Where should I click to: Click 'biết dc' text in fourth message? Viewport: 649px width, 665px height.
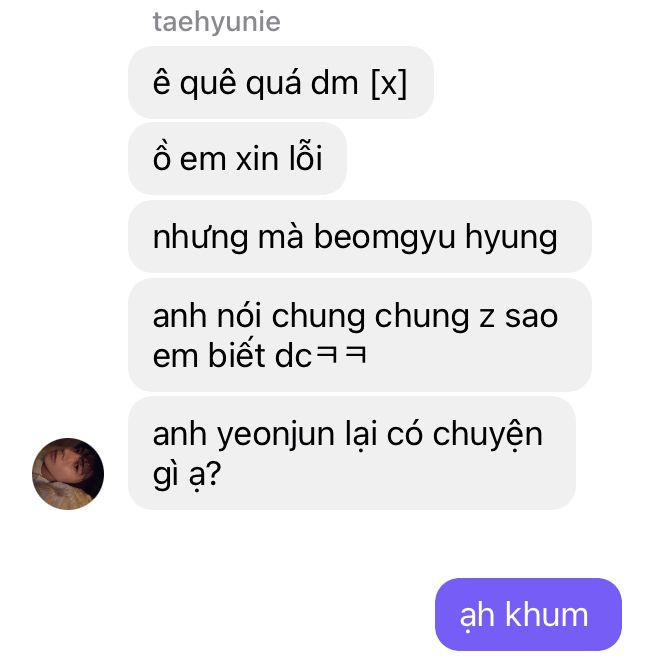[x=260, y=355]
